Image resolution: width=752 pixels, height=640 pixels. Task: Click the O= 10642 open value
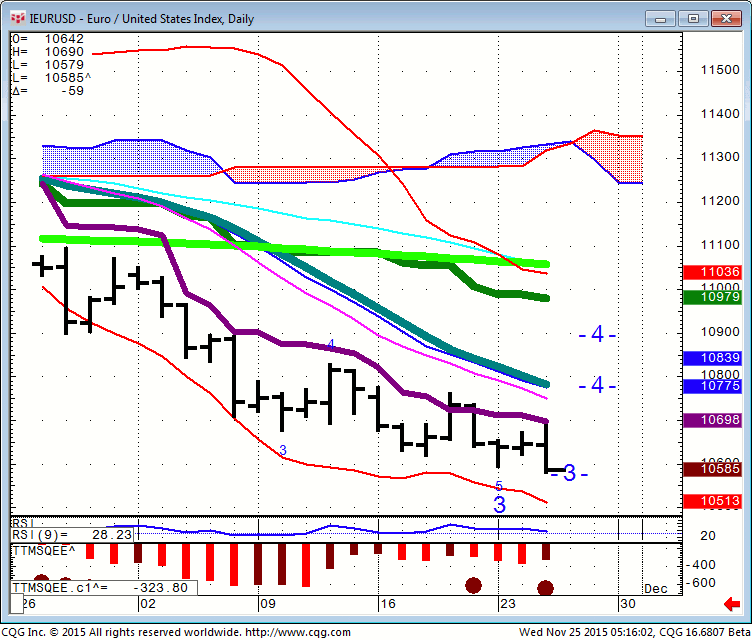[48, 39]
